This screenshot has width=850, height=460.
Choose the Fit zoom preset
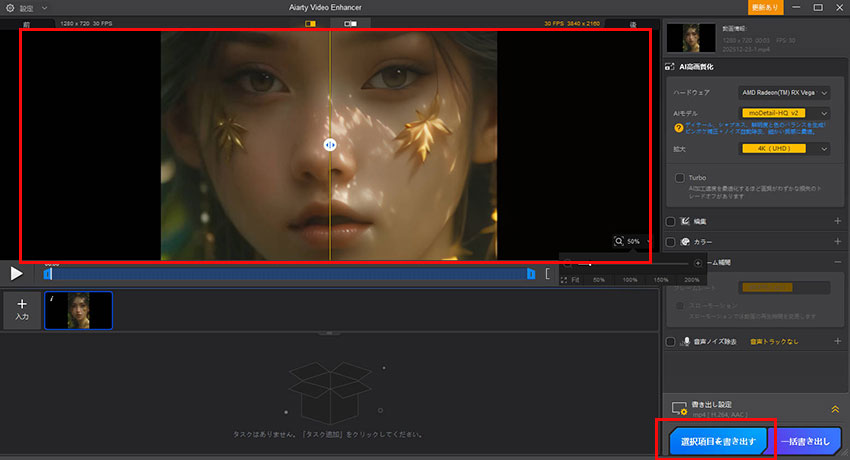click(570, 280)
